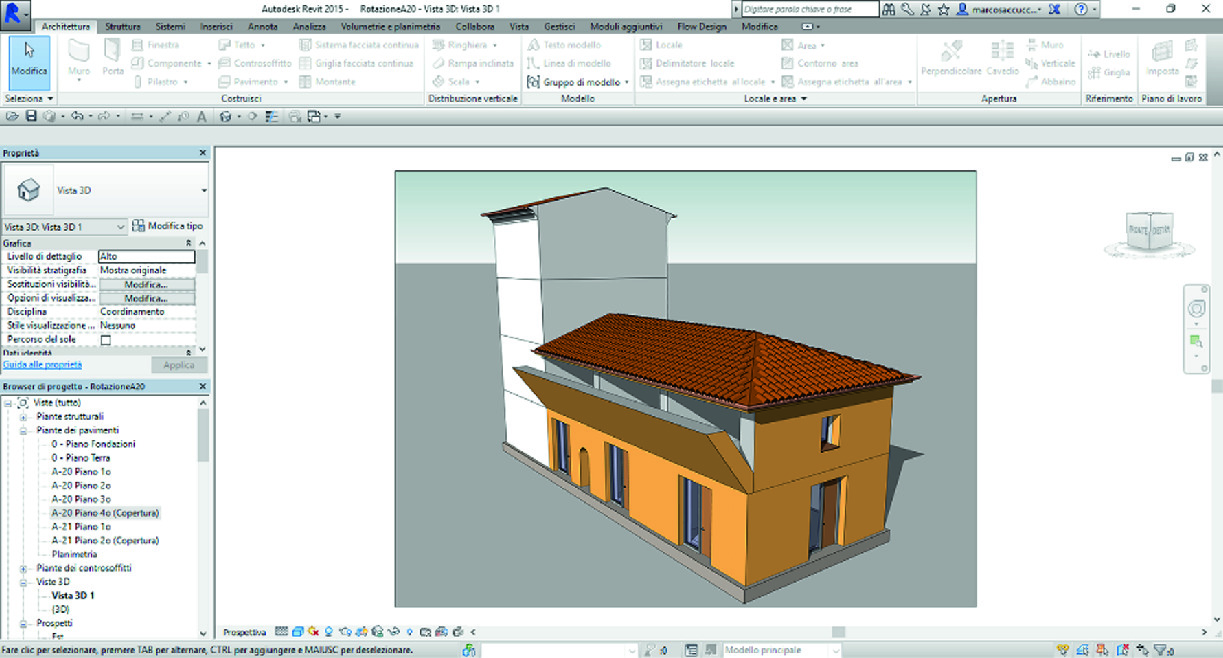Select A-20 Piano 4o (Copertura) view
The height and width of the screenshot is (658, 1223).
point(106,512)
